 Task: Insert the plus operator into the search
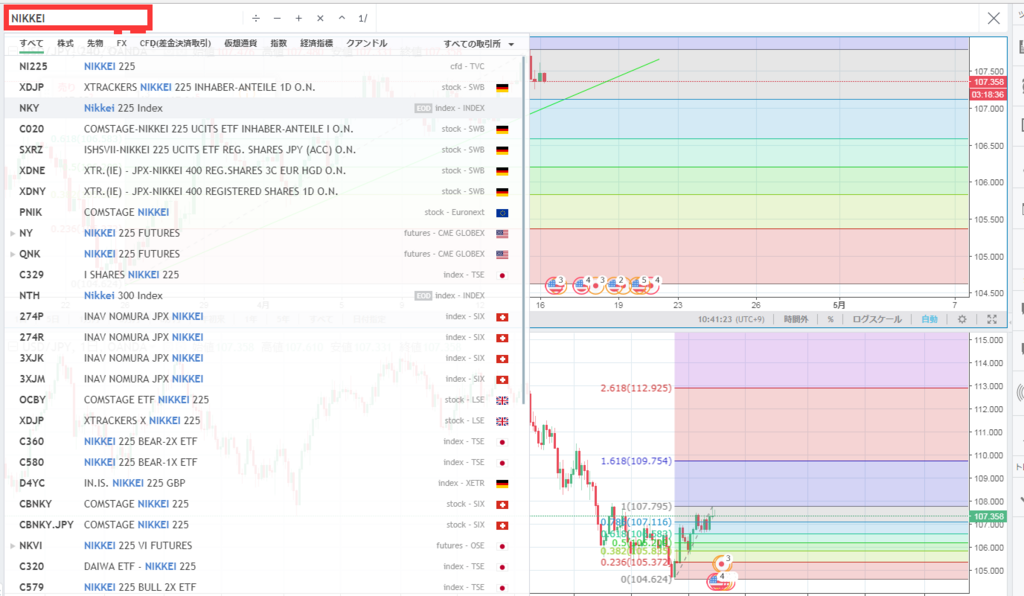pos(298,18)
